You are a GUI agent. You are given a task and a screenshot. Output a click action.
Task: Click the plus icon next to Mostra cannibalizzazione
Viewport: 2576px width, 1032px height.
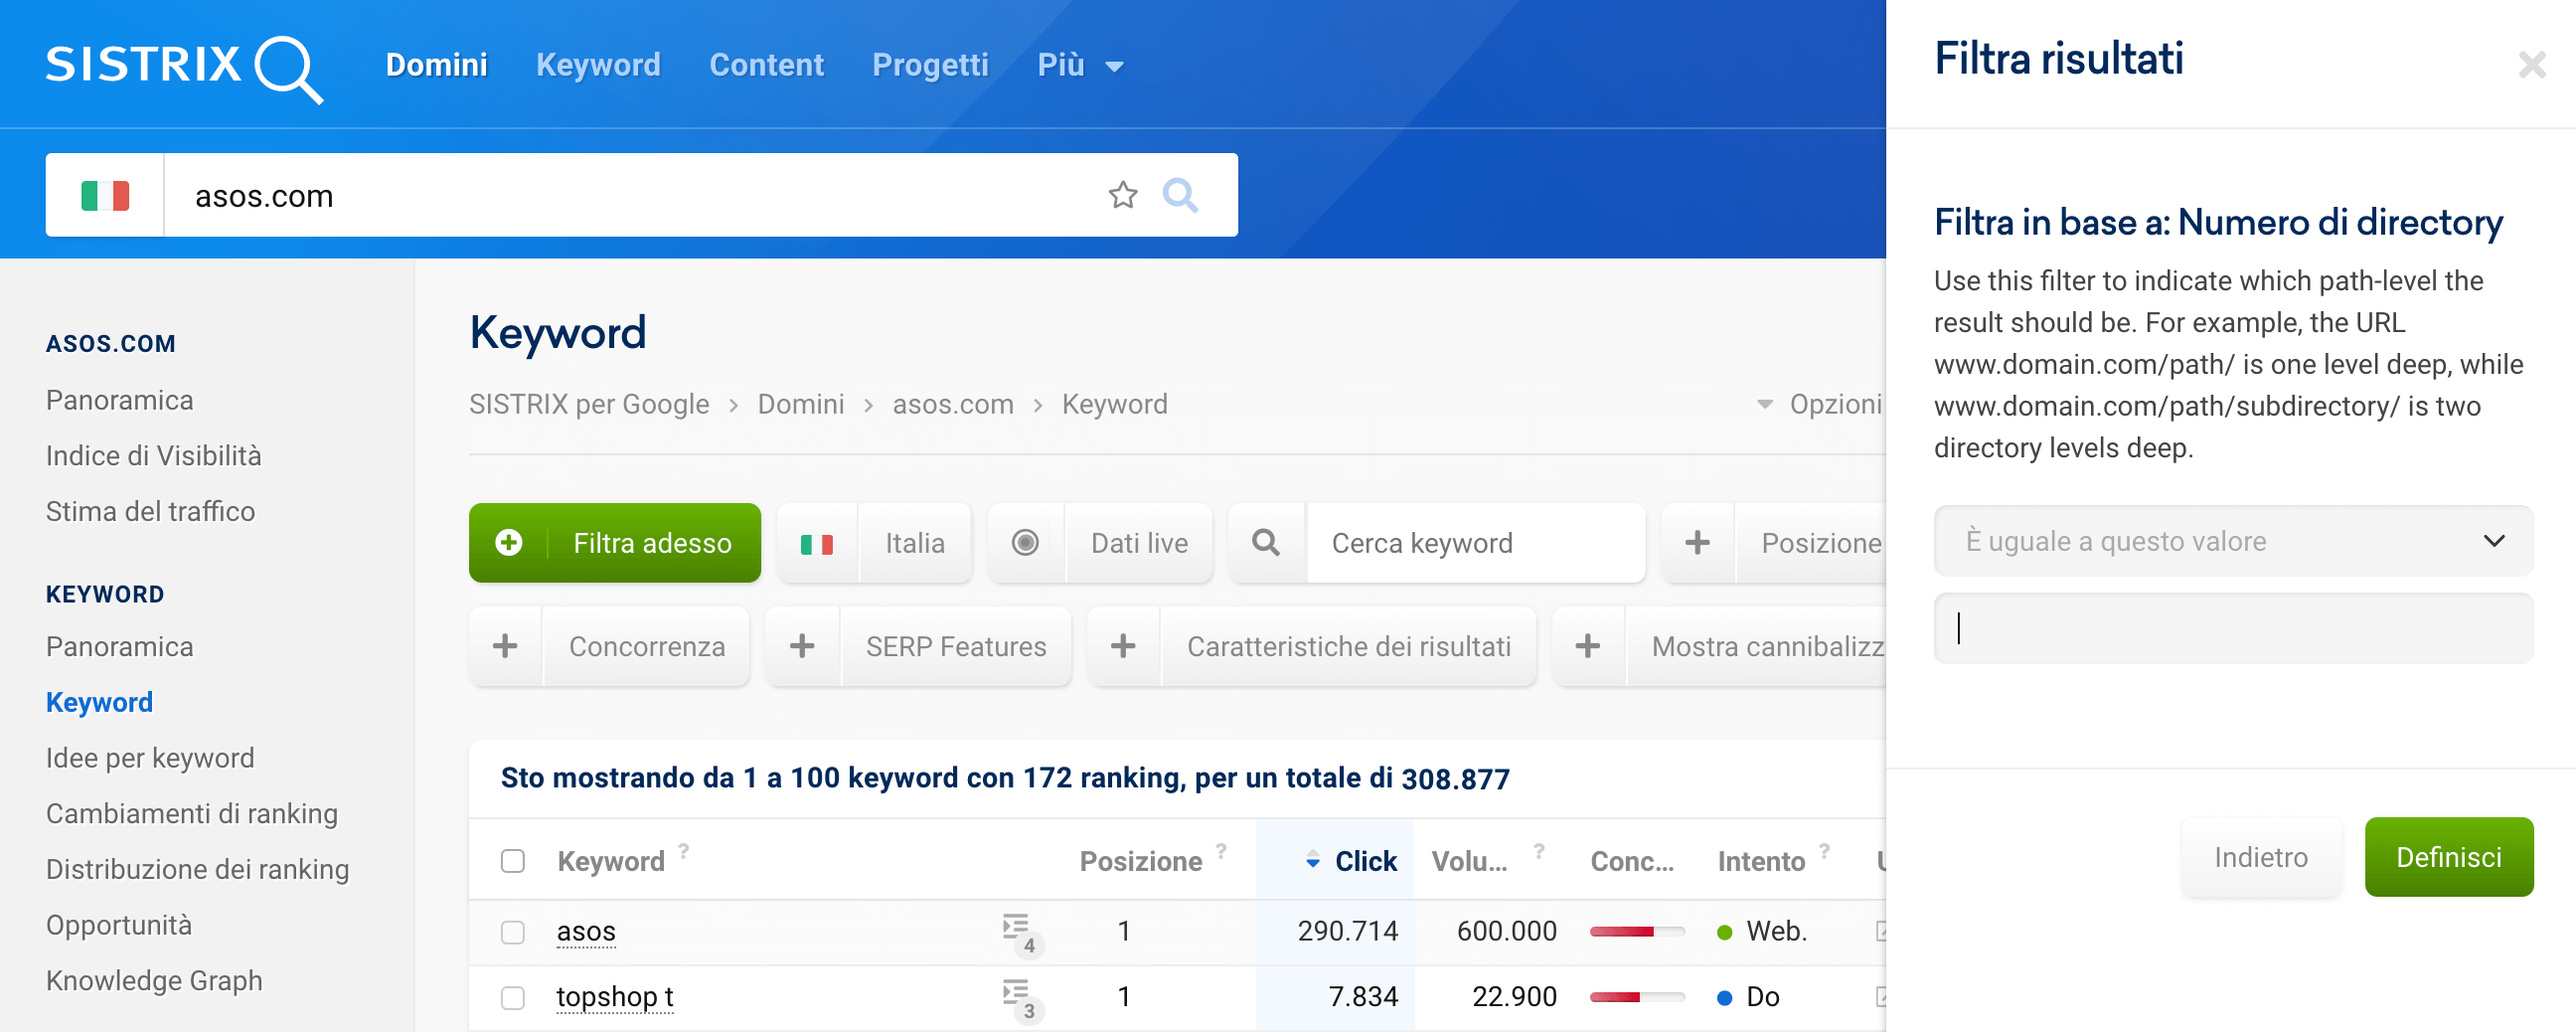point(1588,646)
